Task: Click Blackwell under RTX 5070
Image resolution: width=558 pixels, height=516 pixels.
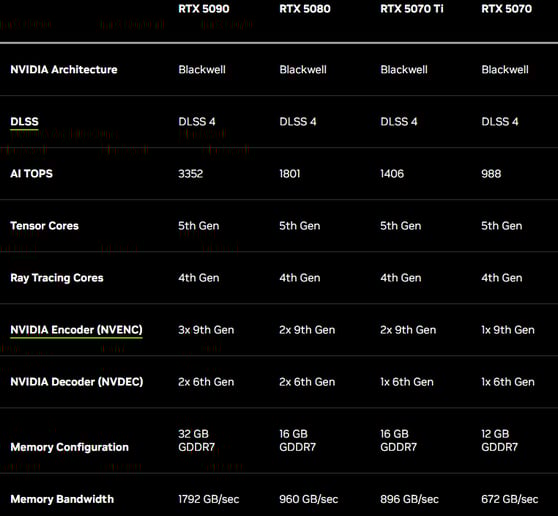Action: [x=505, y=69]
